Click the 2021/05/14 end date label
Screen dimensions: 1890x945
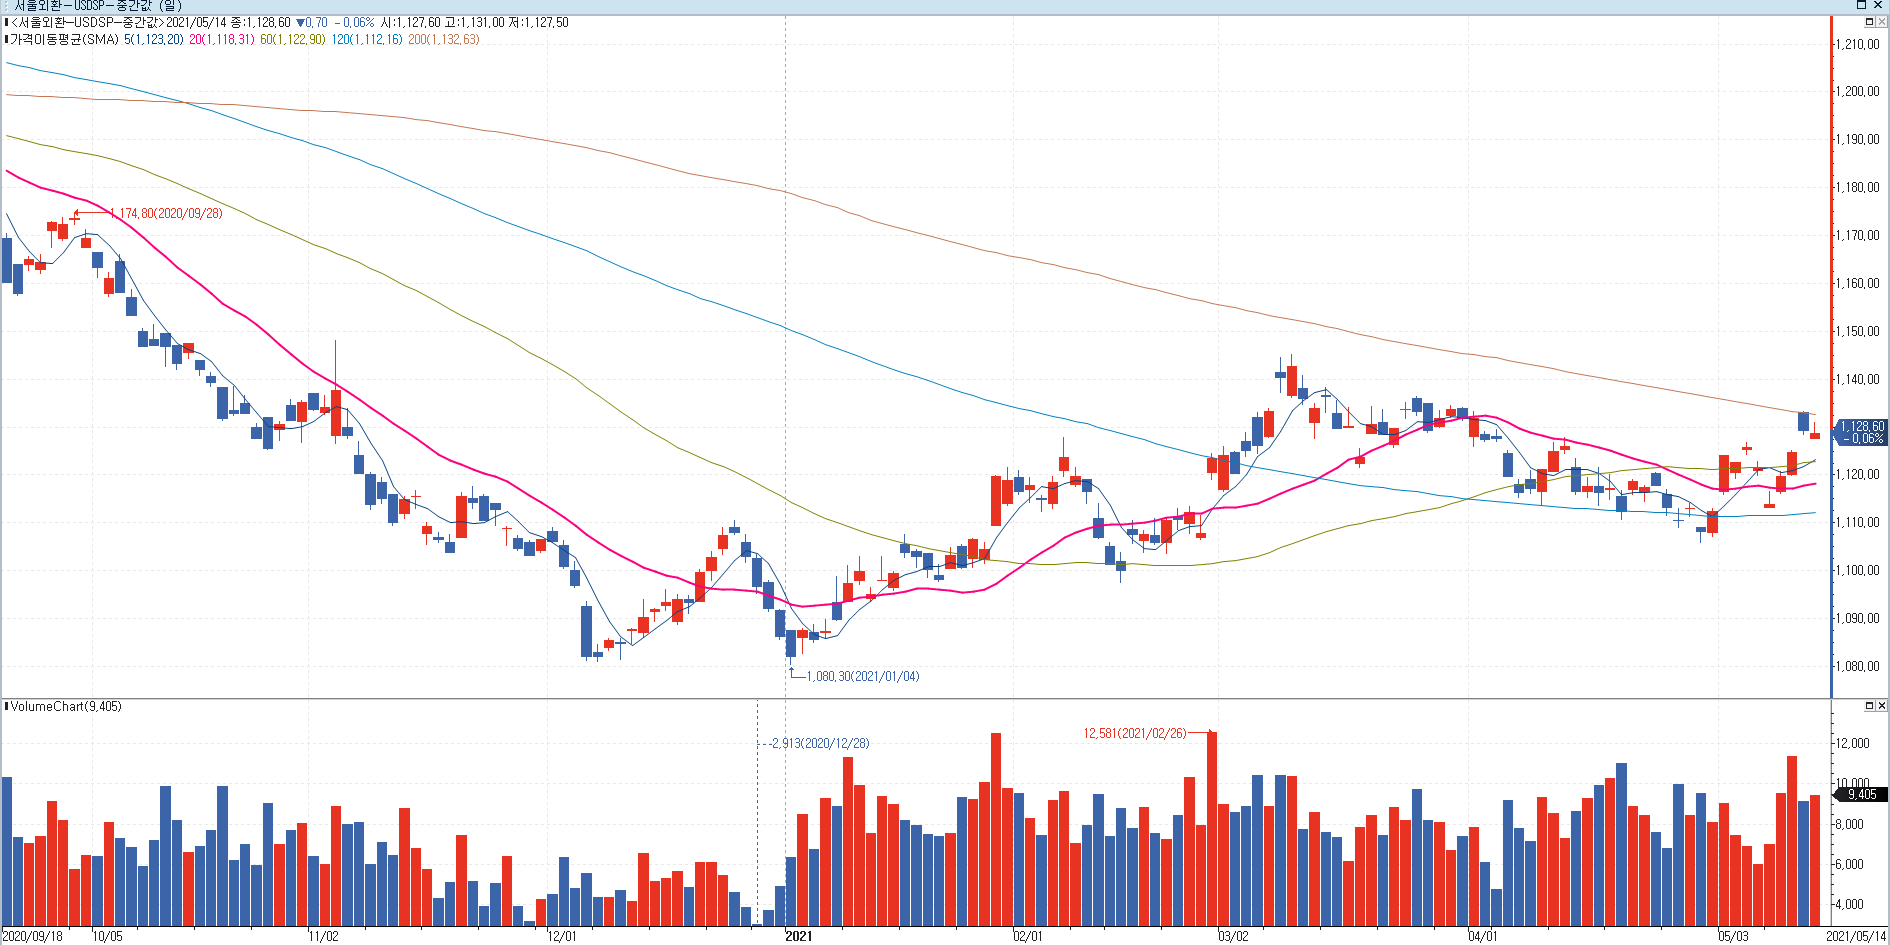tap(1856, 937)
